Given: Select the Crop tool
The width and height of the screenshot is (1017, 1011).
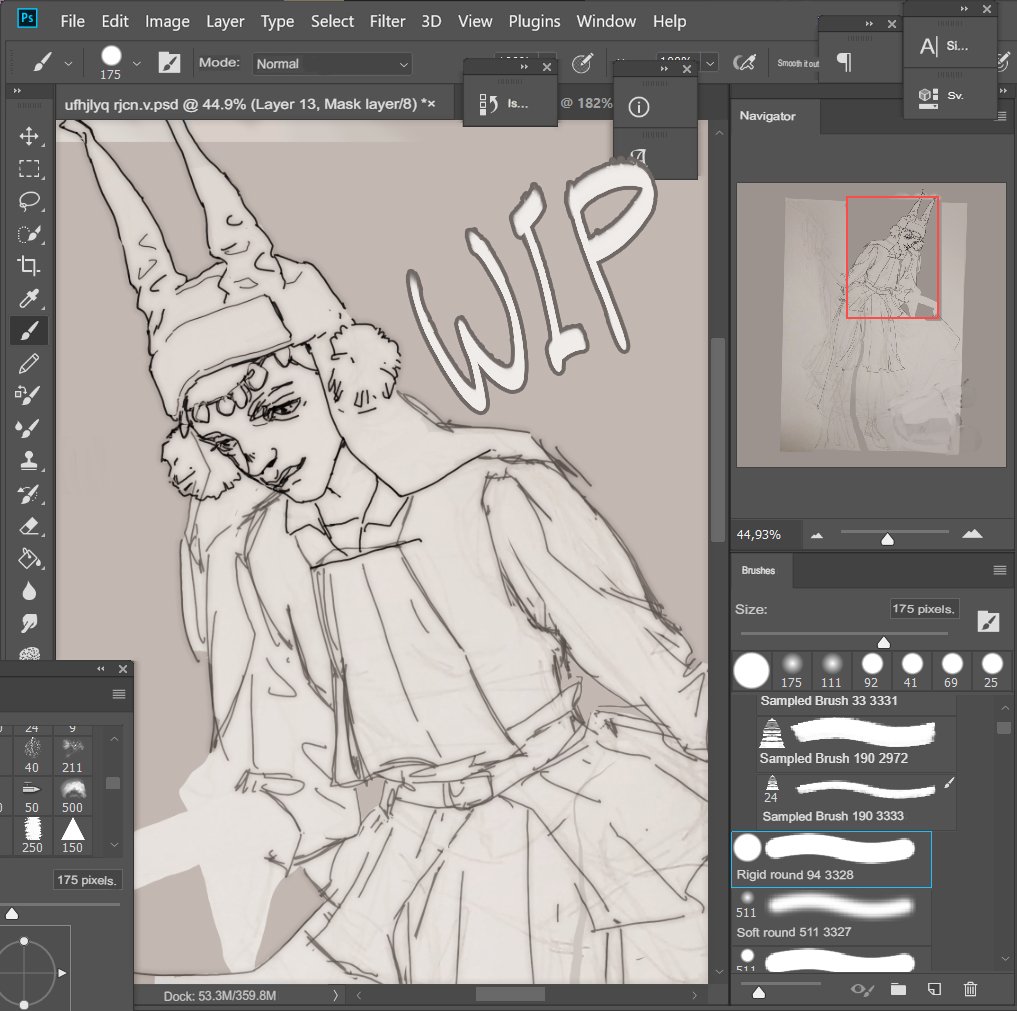Looking at the screenshot, I should click(x=29, y=266).
